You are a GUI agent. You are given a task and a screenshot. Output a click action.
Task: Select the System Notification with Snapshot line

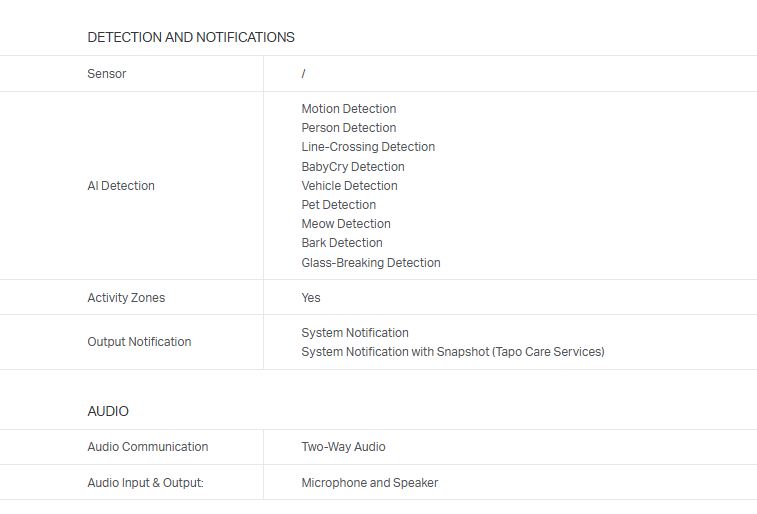(x=453, y=352)
